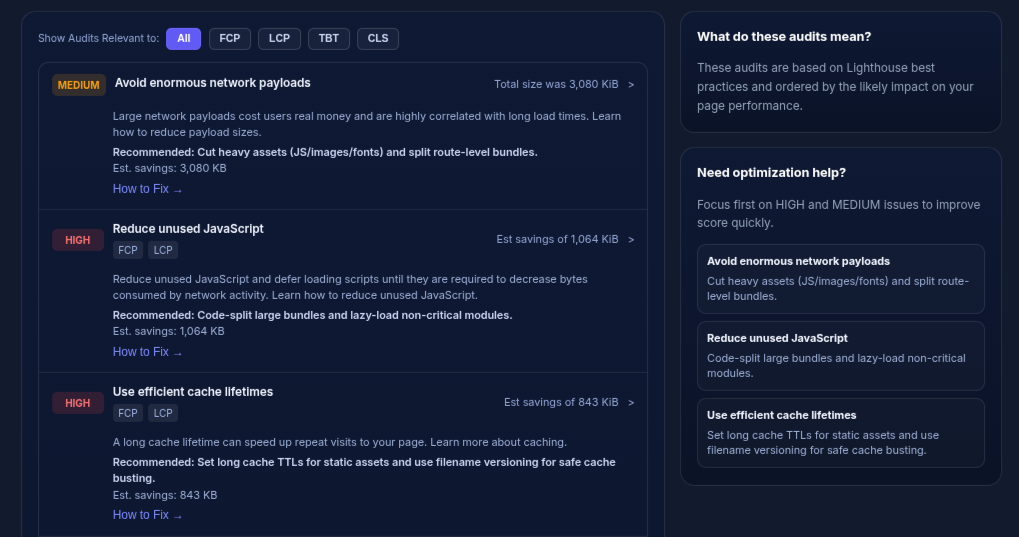
Task: Show only TBT relevant audits
Action: point(328,39)
